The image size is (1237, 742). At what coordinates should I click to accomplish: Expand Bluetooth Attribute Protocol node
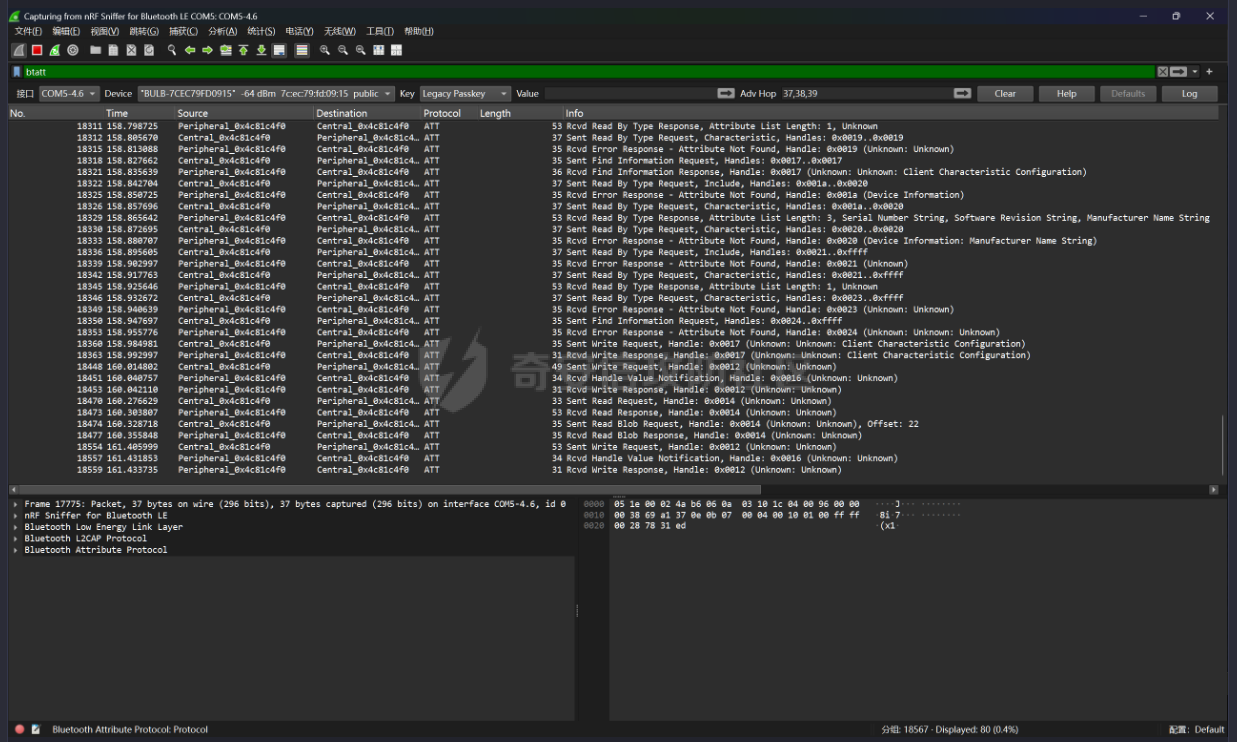(15, 550)
